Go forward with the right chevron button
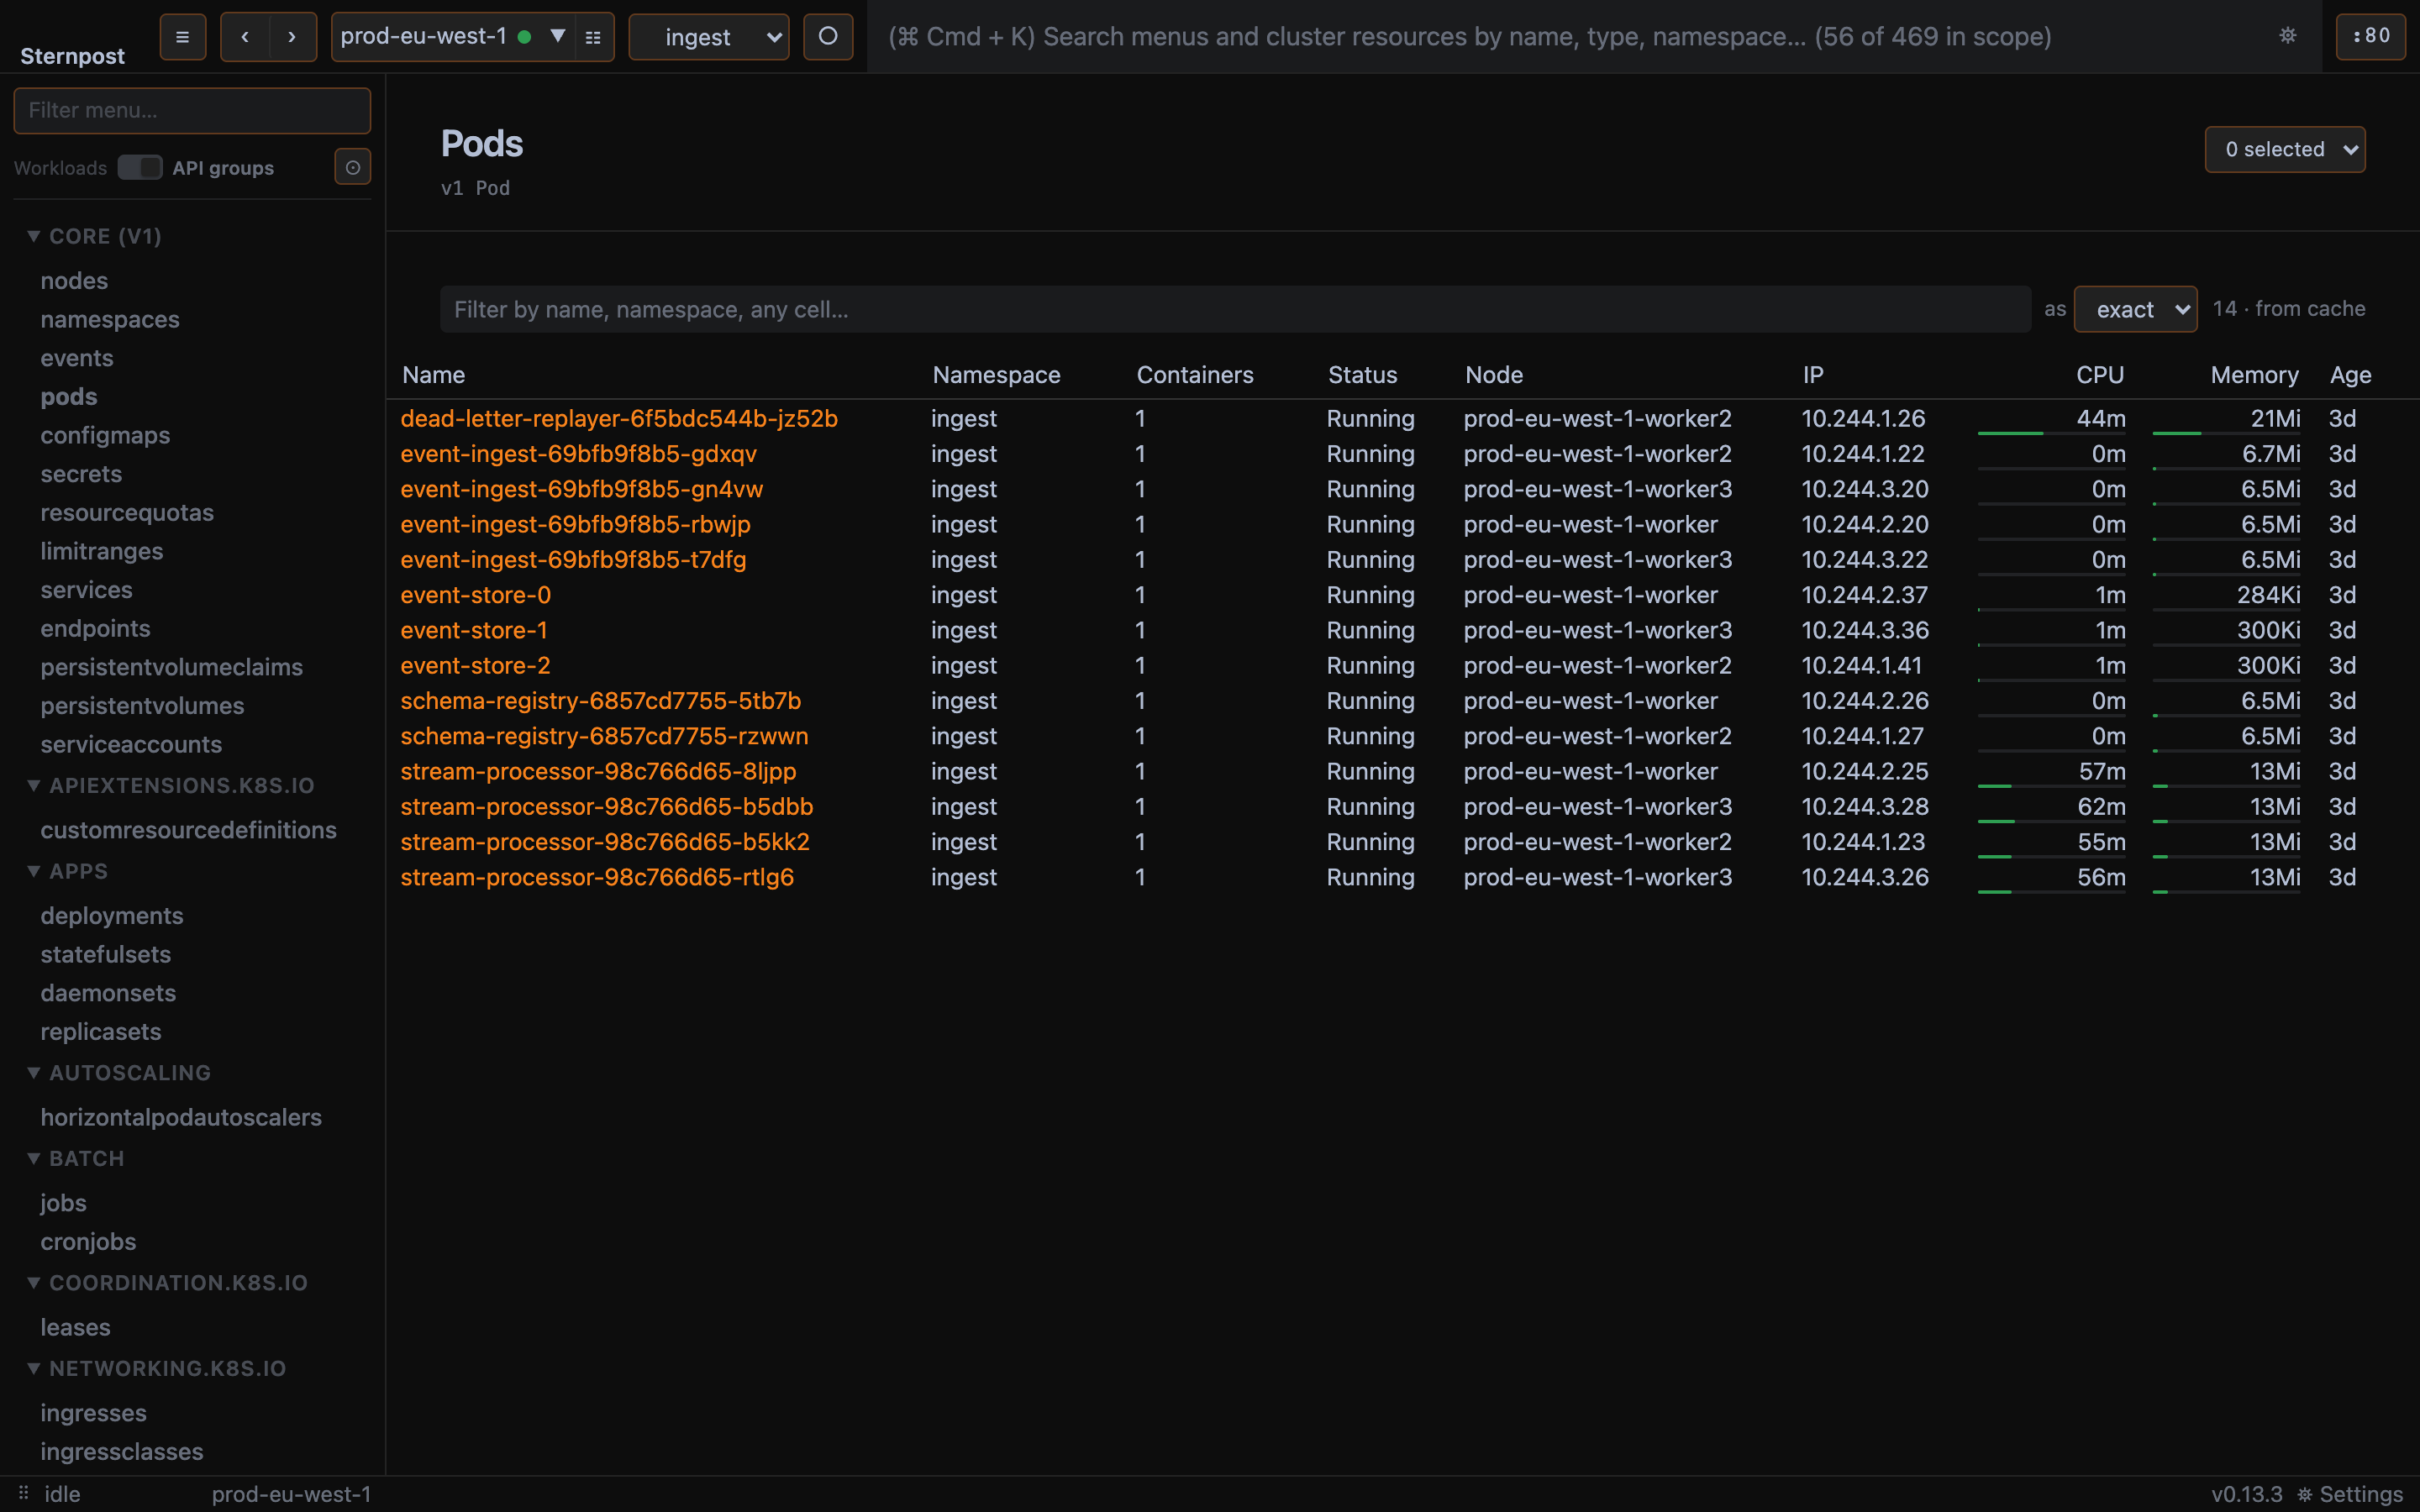Image resolution: width=2420 pixels, height=1512 pixels. click(292, 37)
